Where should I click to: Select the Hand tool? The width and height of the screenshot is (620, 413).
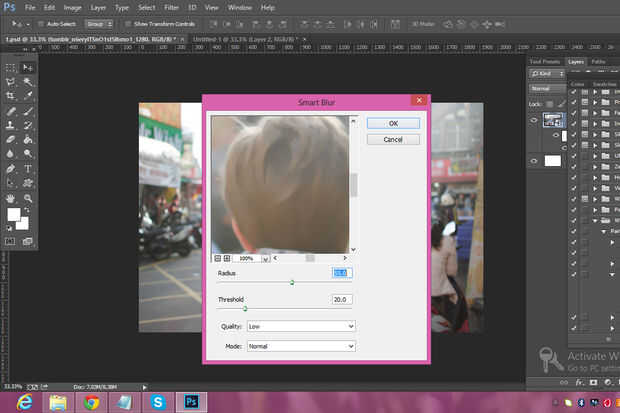pyautogui.click(x=10, y=198)
